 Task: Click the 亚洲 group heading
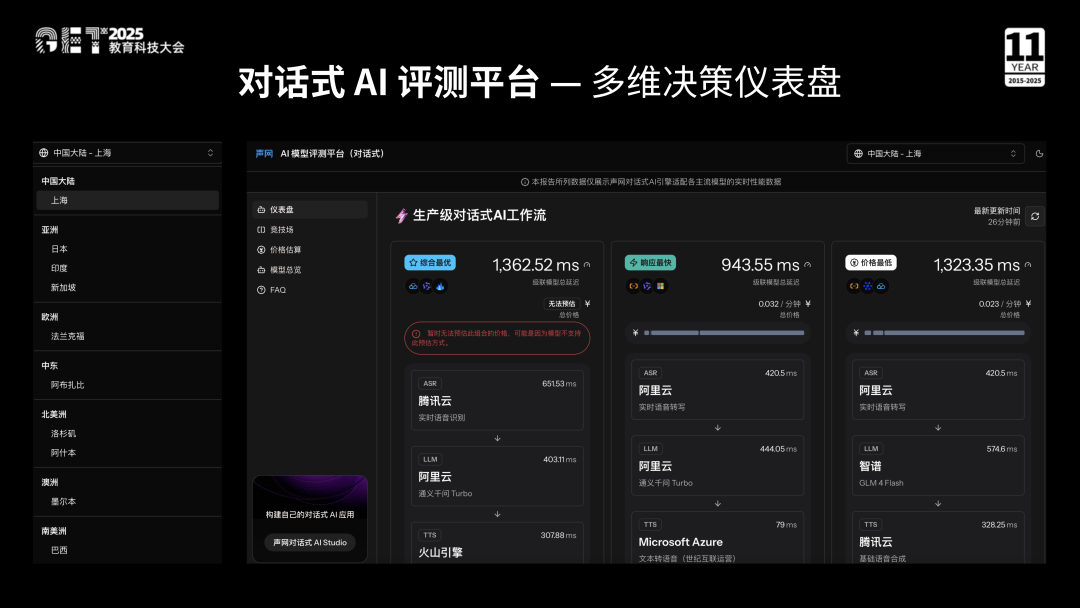click(x=50, y=230)
